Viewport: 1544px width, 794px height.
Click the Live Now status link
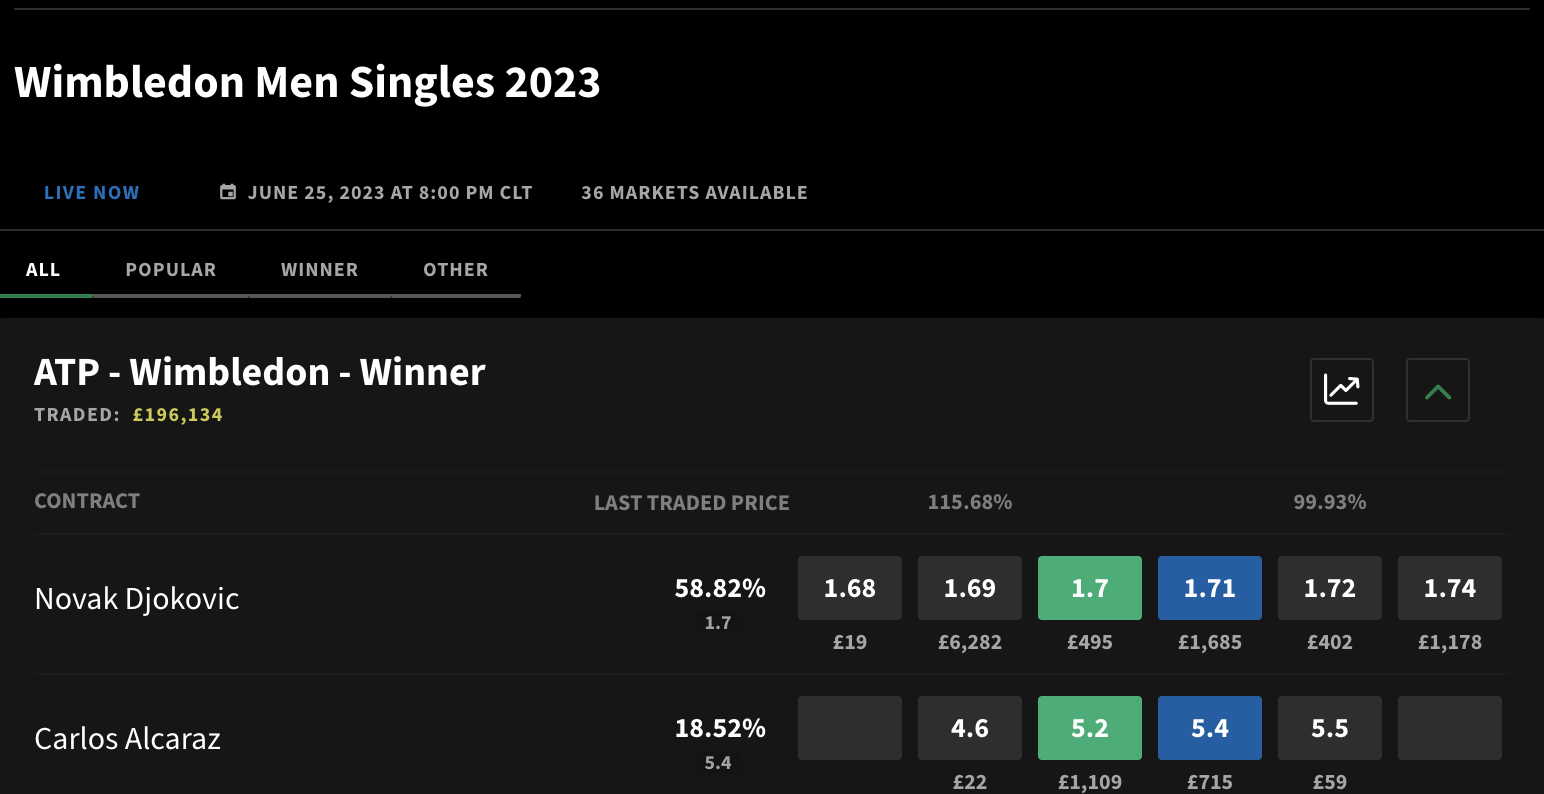(x=92, y=193)
